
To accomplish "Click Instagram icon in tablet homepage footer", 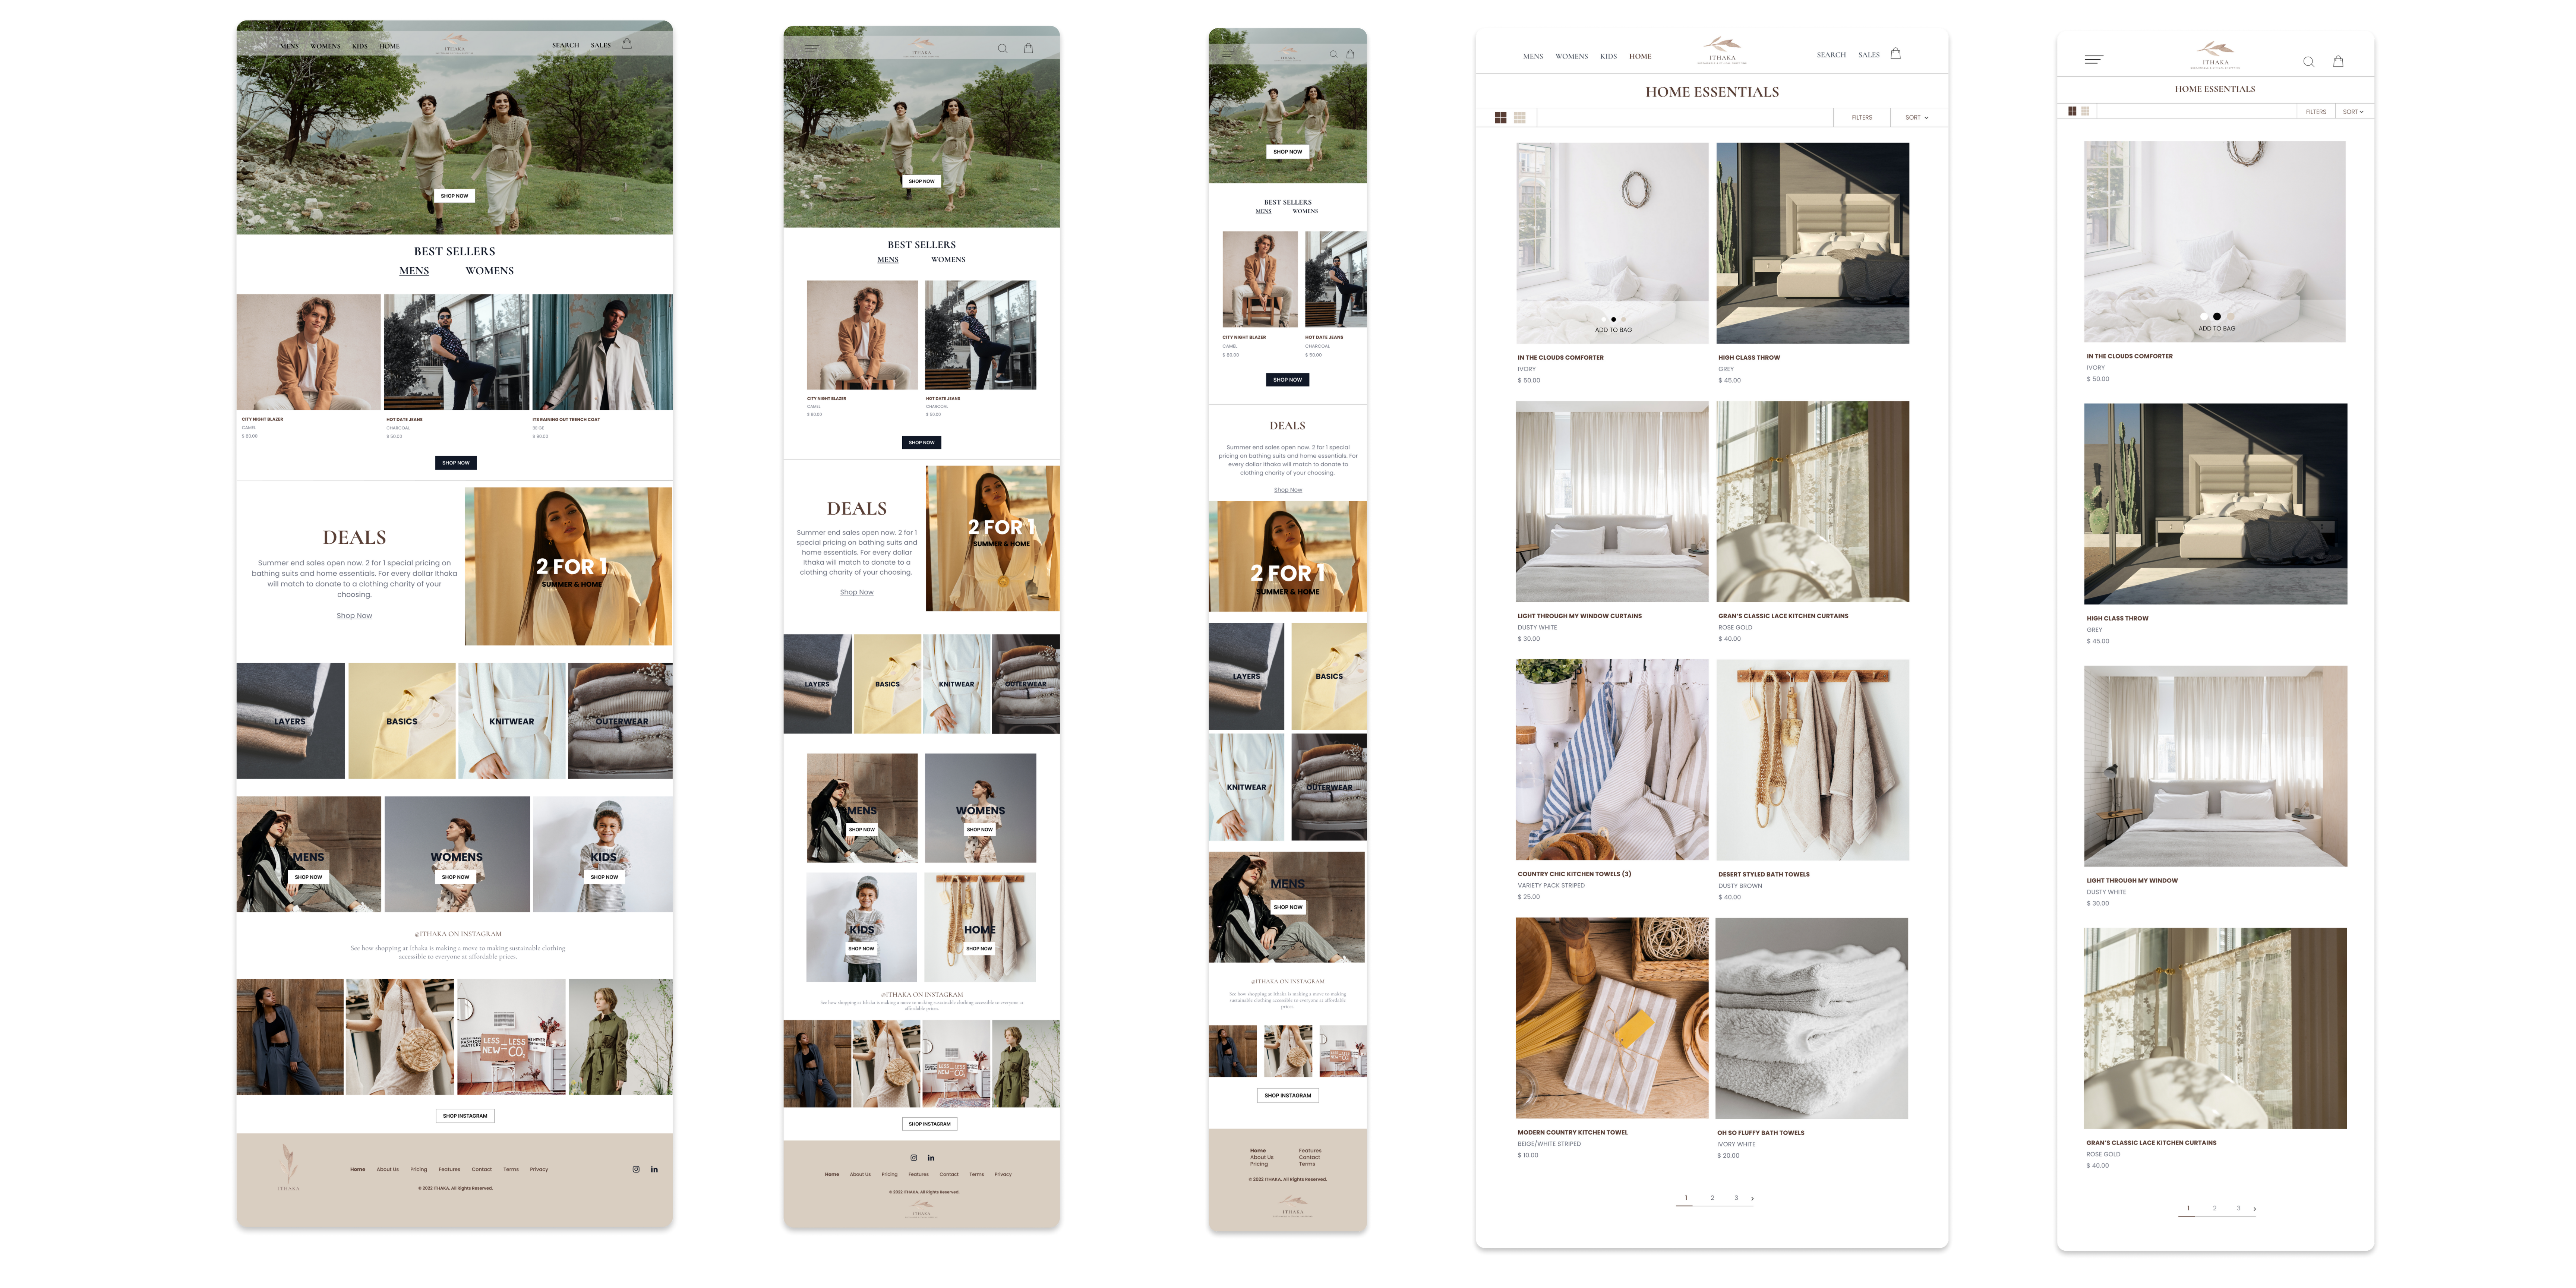I will [913, 1158].
